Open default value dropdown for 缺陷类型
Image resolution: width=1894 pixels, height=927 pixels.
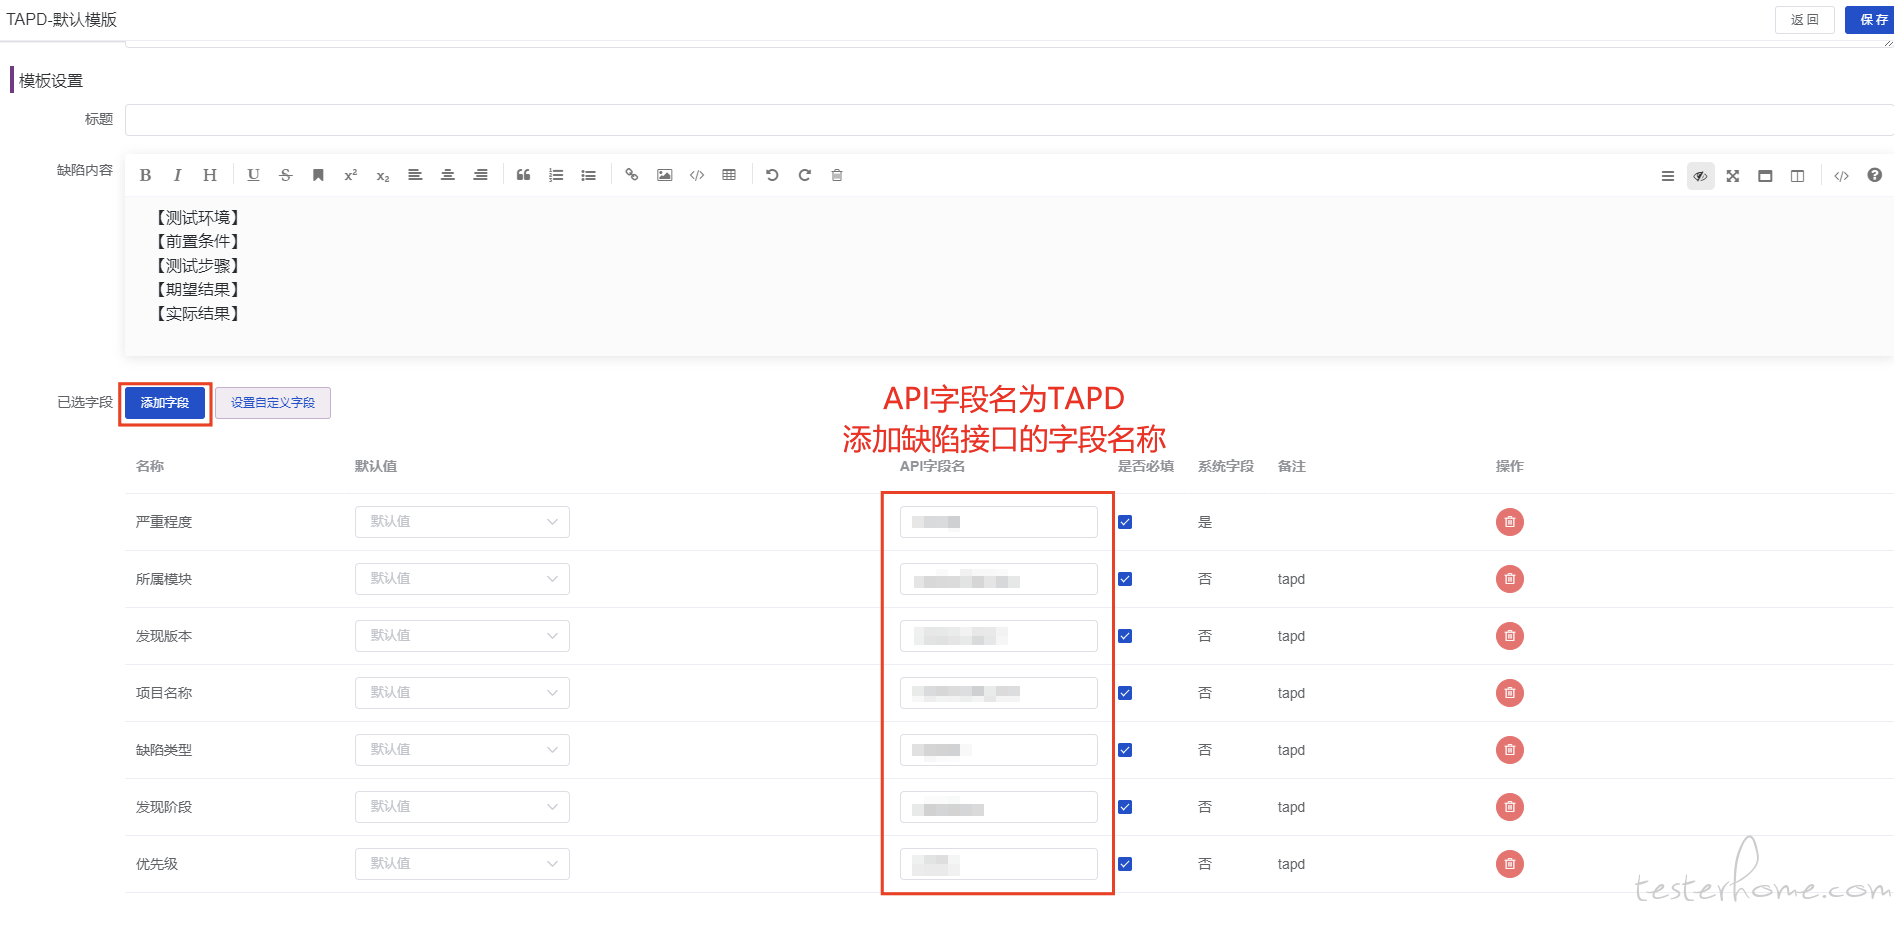coord(462,750)
